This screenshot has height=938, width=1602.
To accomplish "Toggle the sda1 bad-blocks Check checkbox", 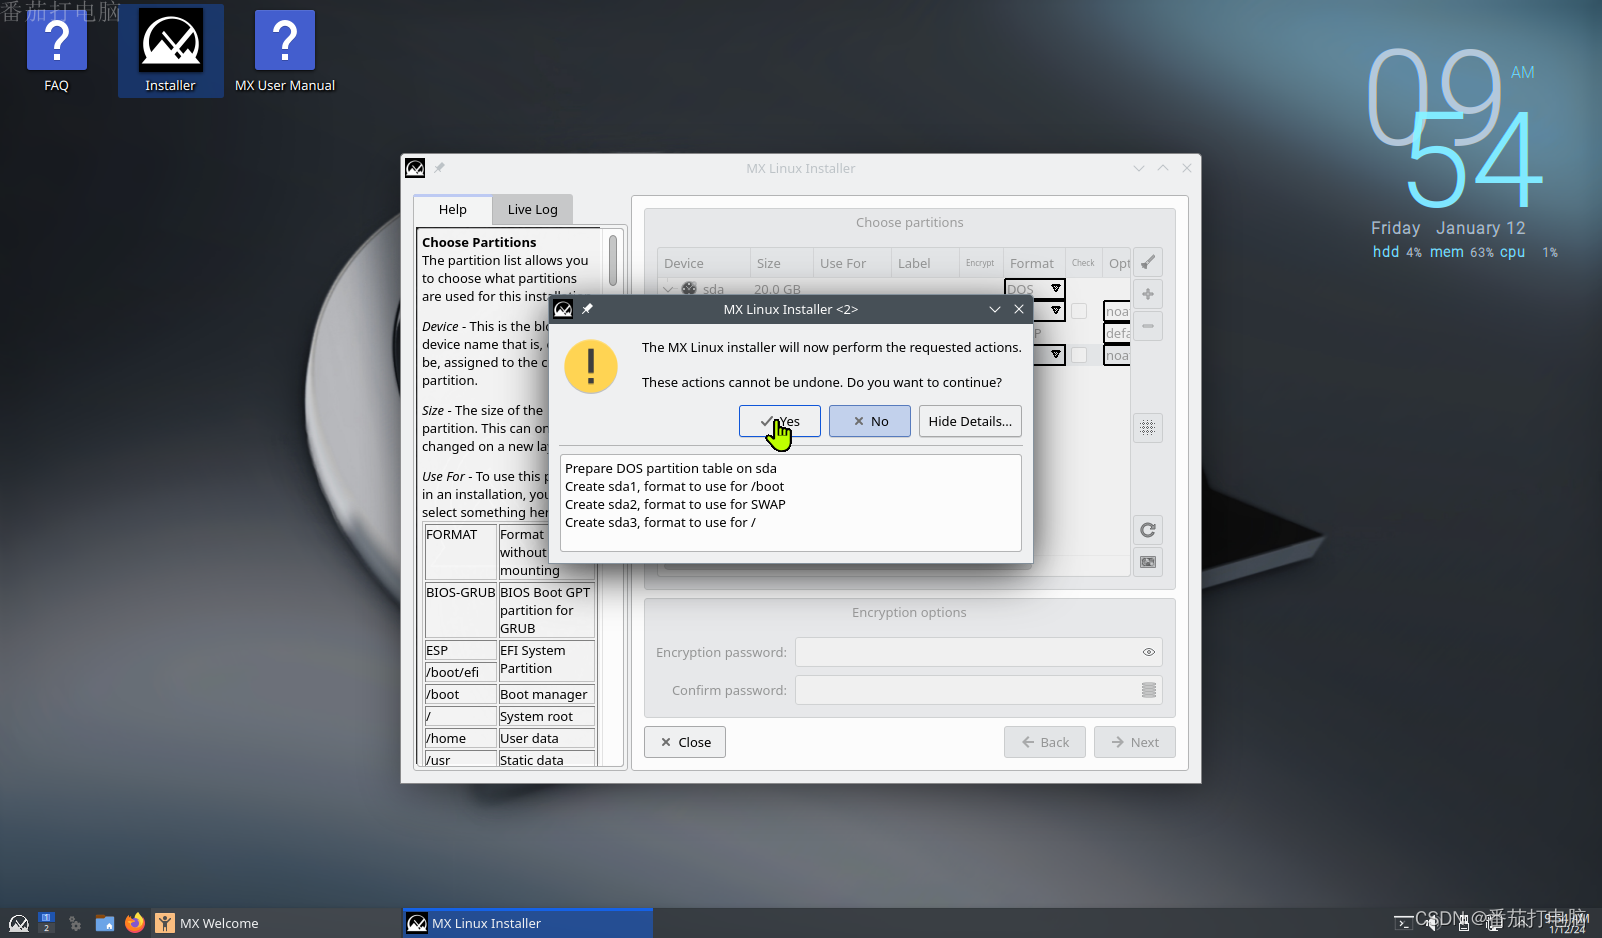I will [x=1079, y=311].
